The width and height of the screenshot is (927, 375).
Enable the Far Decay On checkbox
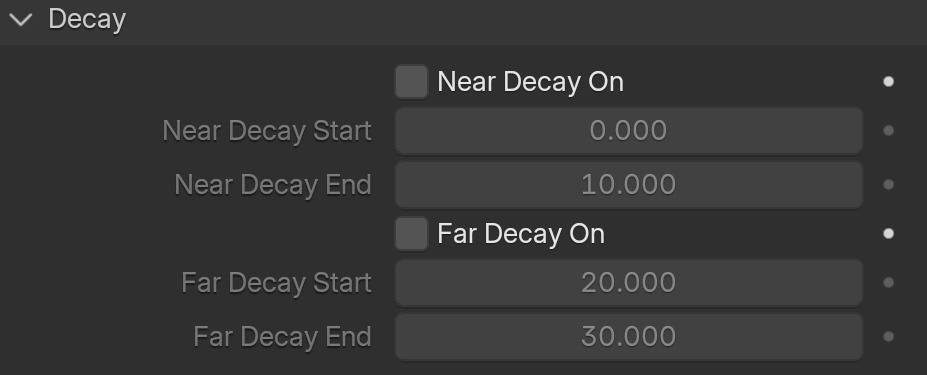(x=411, y=234)
